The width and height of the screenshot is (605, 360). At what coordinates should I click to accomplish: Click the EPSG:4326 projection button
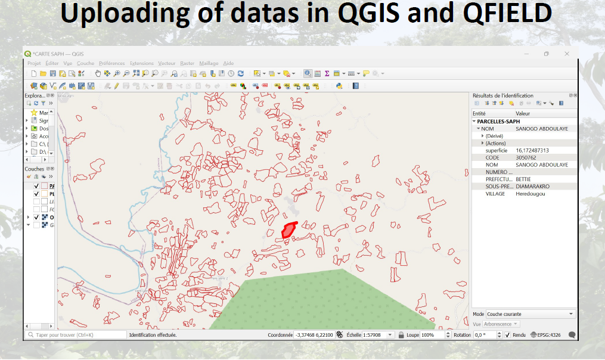tap(546, 335)
